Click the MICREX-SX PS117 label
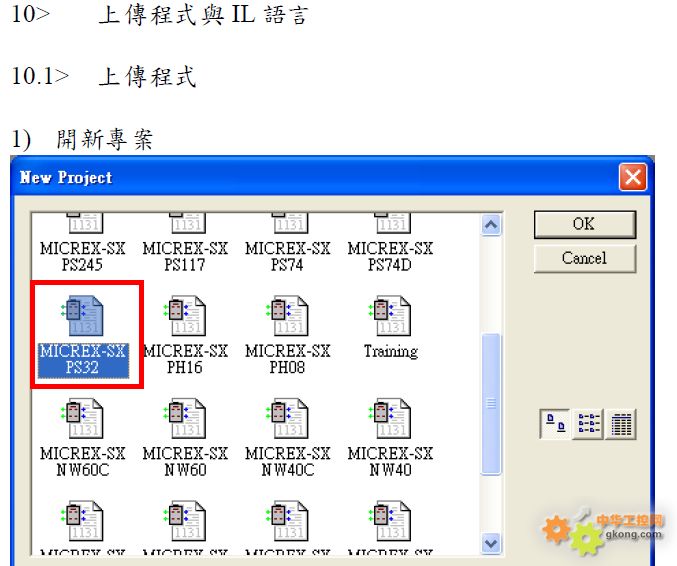Viewport: 677px width, 566px height. [185, 256]
